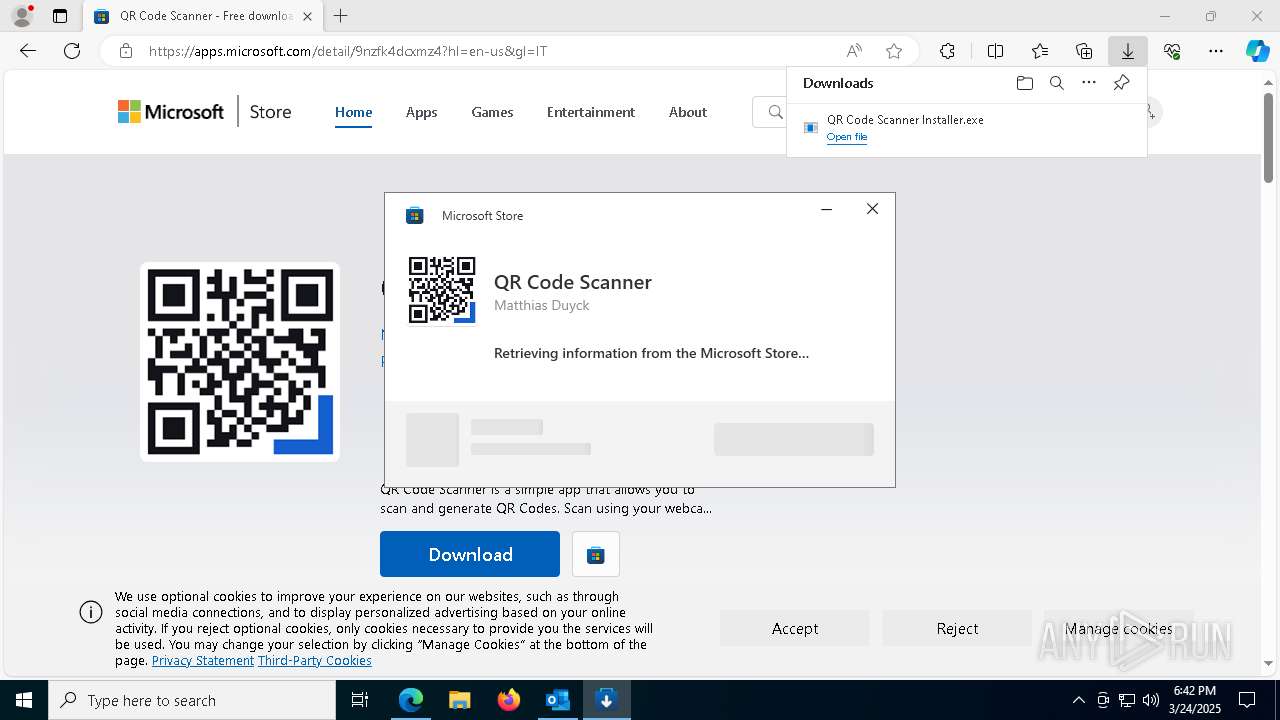Click the large QR code app image
Image resolution: width=1280 pixels, height=720 pixels.
click(240, 362)
